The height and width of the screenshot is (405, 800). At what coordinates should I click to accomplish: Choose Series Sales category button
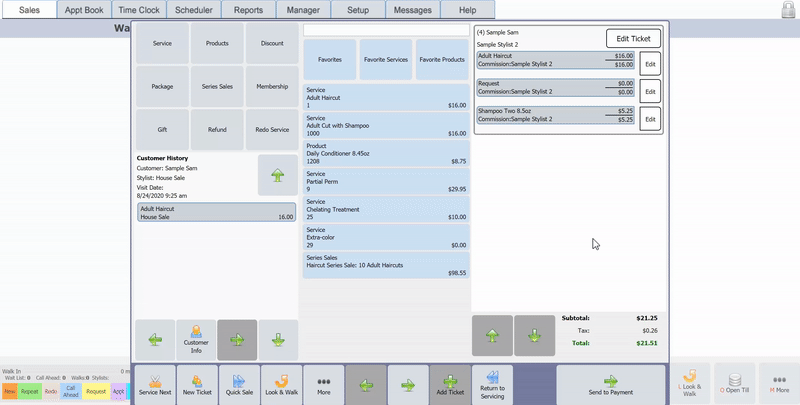tap(217, 87)
